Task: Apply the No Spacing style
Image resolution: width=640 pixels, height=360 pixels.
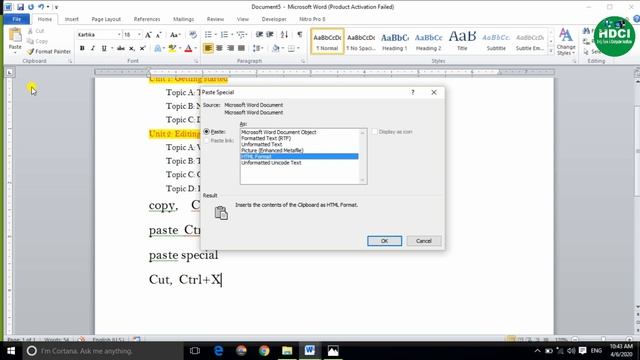Action: point(361,41)
